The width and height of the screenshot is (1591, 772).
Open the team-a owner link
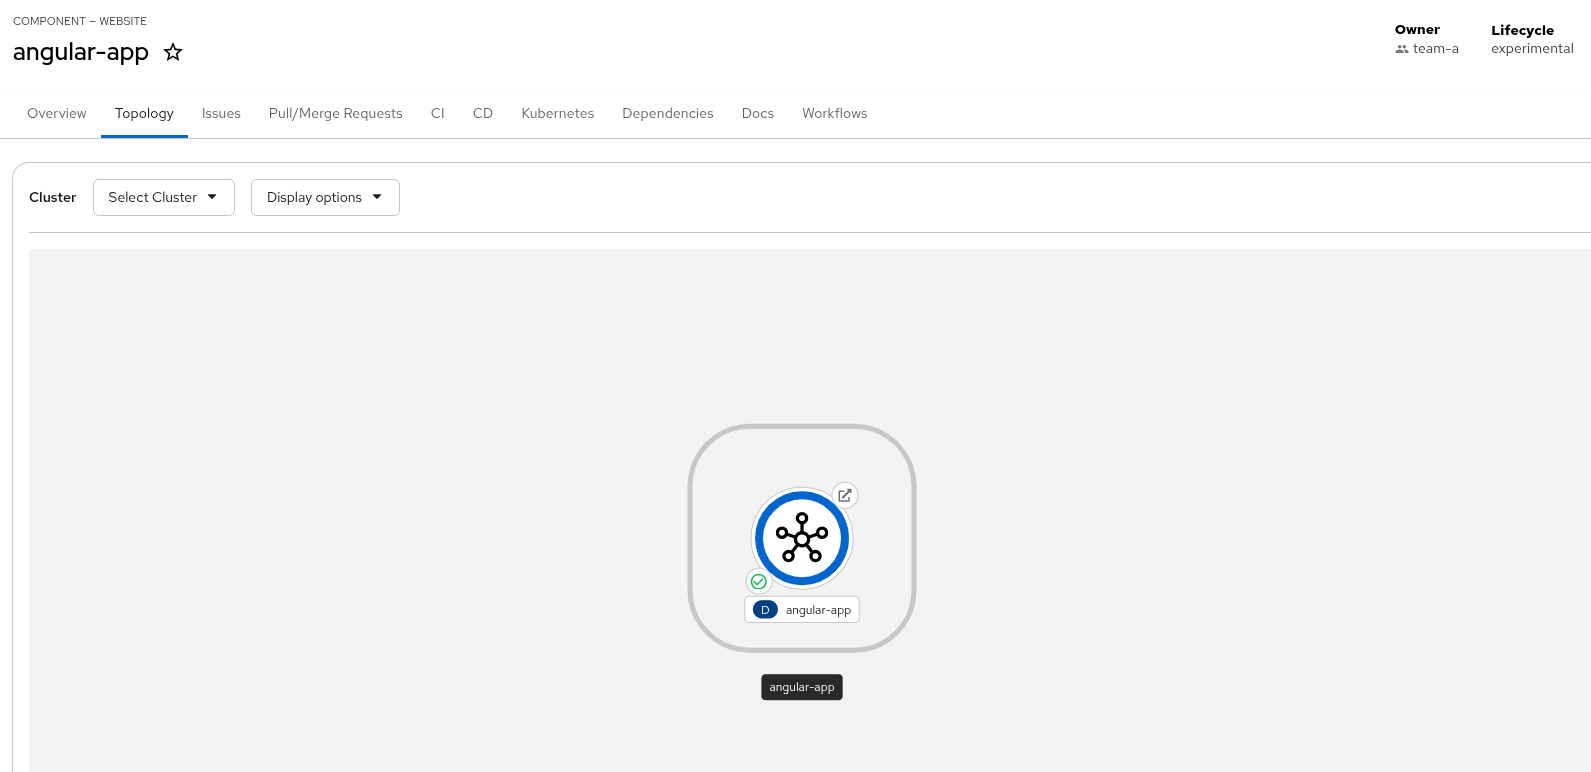[x=1436, y=49]
